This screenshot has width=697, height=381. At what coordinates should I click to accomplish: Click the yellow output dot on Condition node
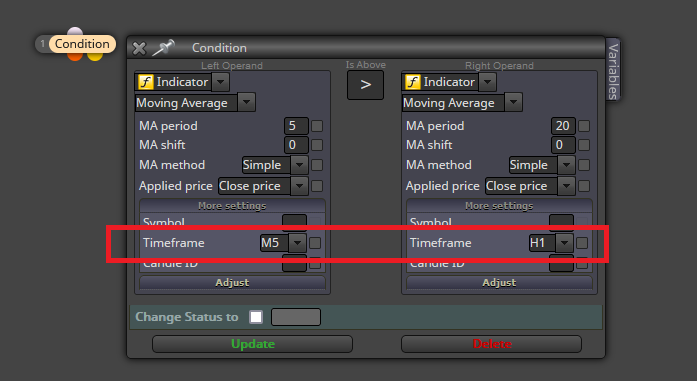(x=95, y=56)
